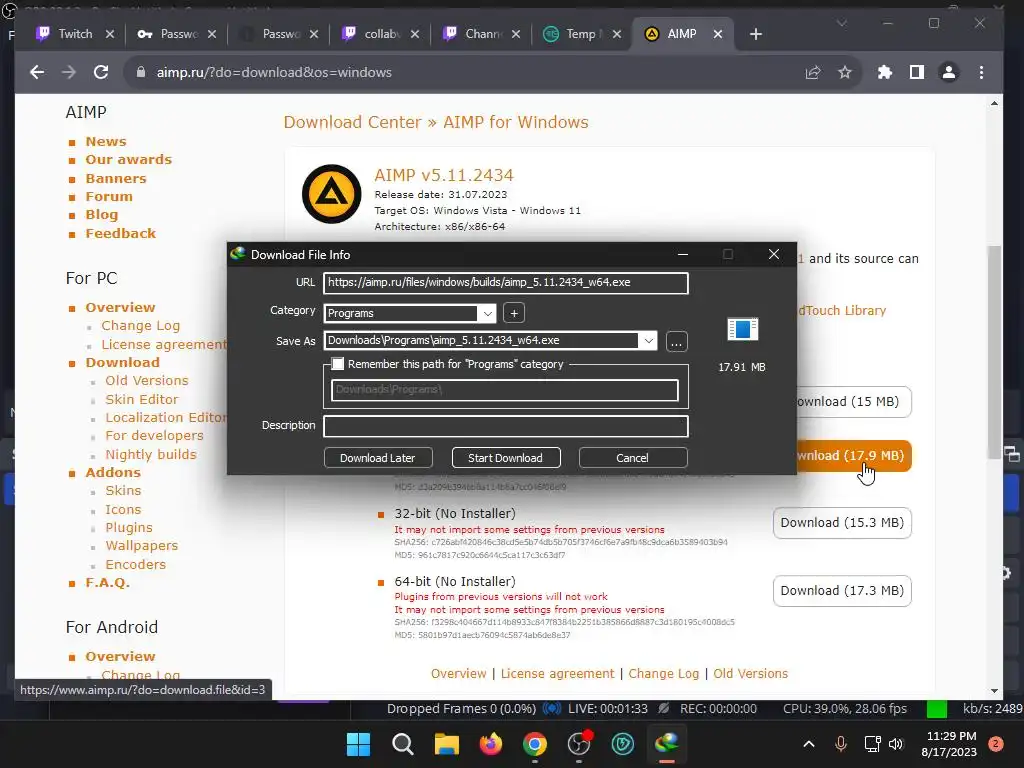Open the License agreement sidebar link
Viewport: 1024px width, 768px height.
tap(163, 345)
